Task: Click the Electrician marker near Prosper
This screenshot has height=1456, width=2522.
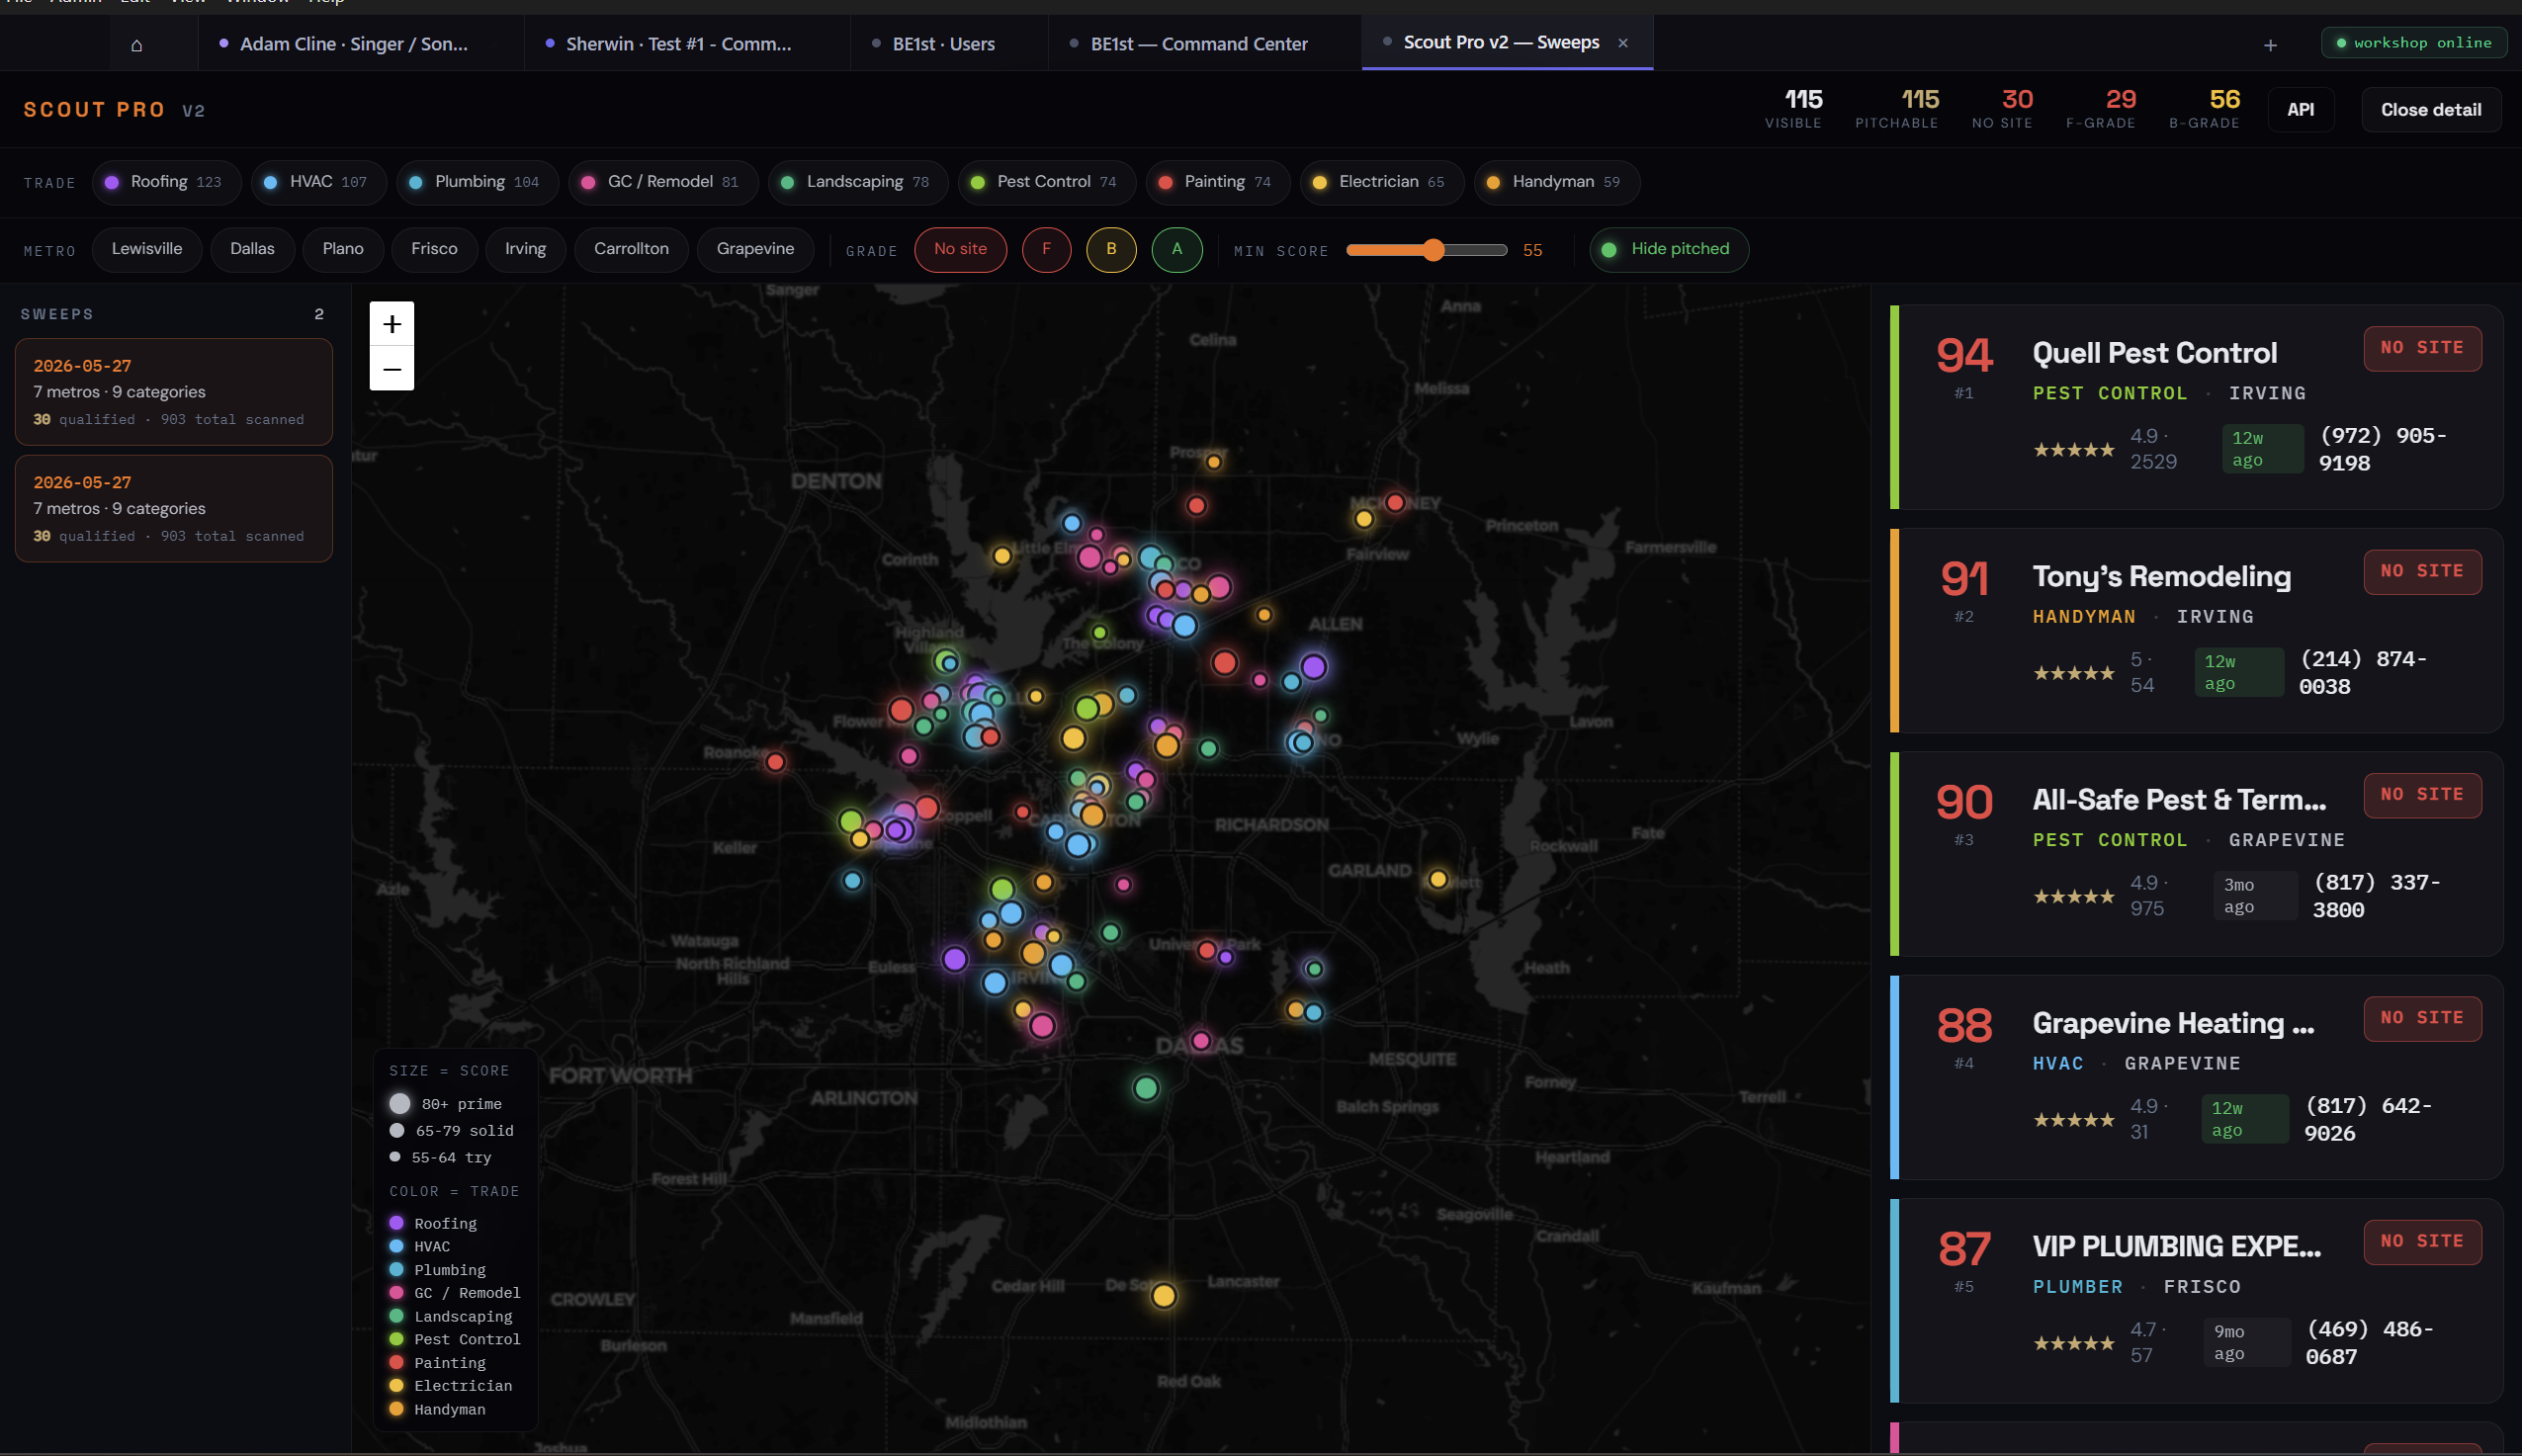Action: (x=1213, y=462)
